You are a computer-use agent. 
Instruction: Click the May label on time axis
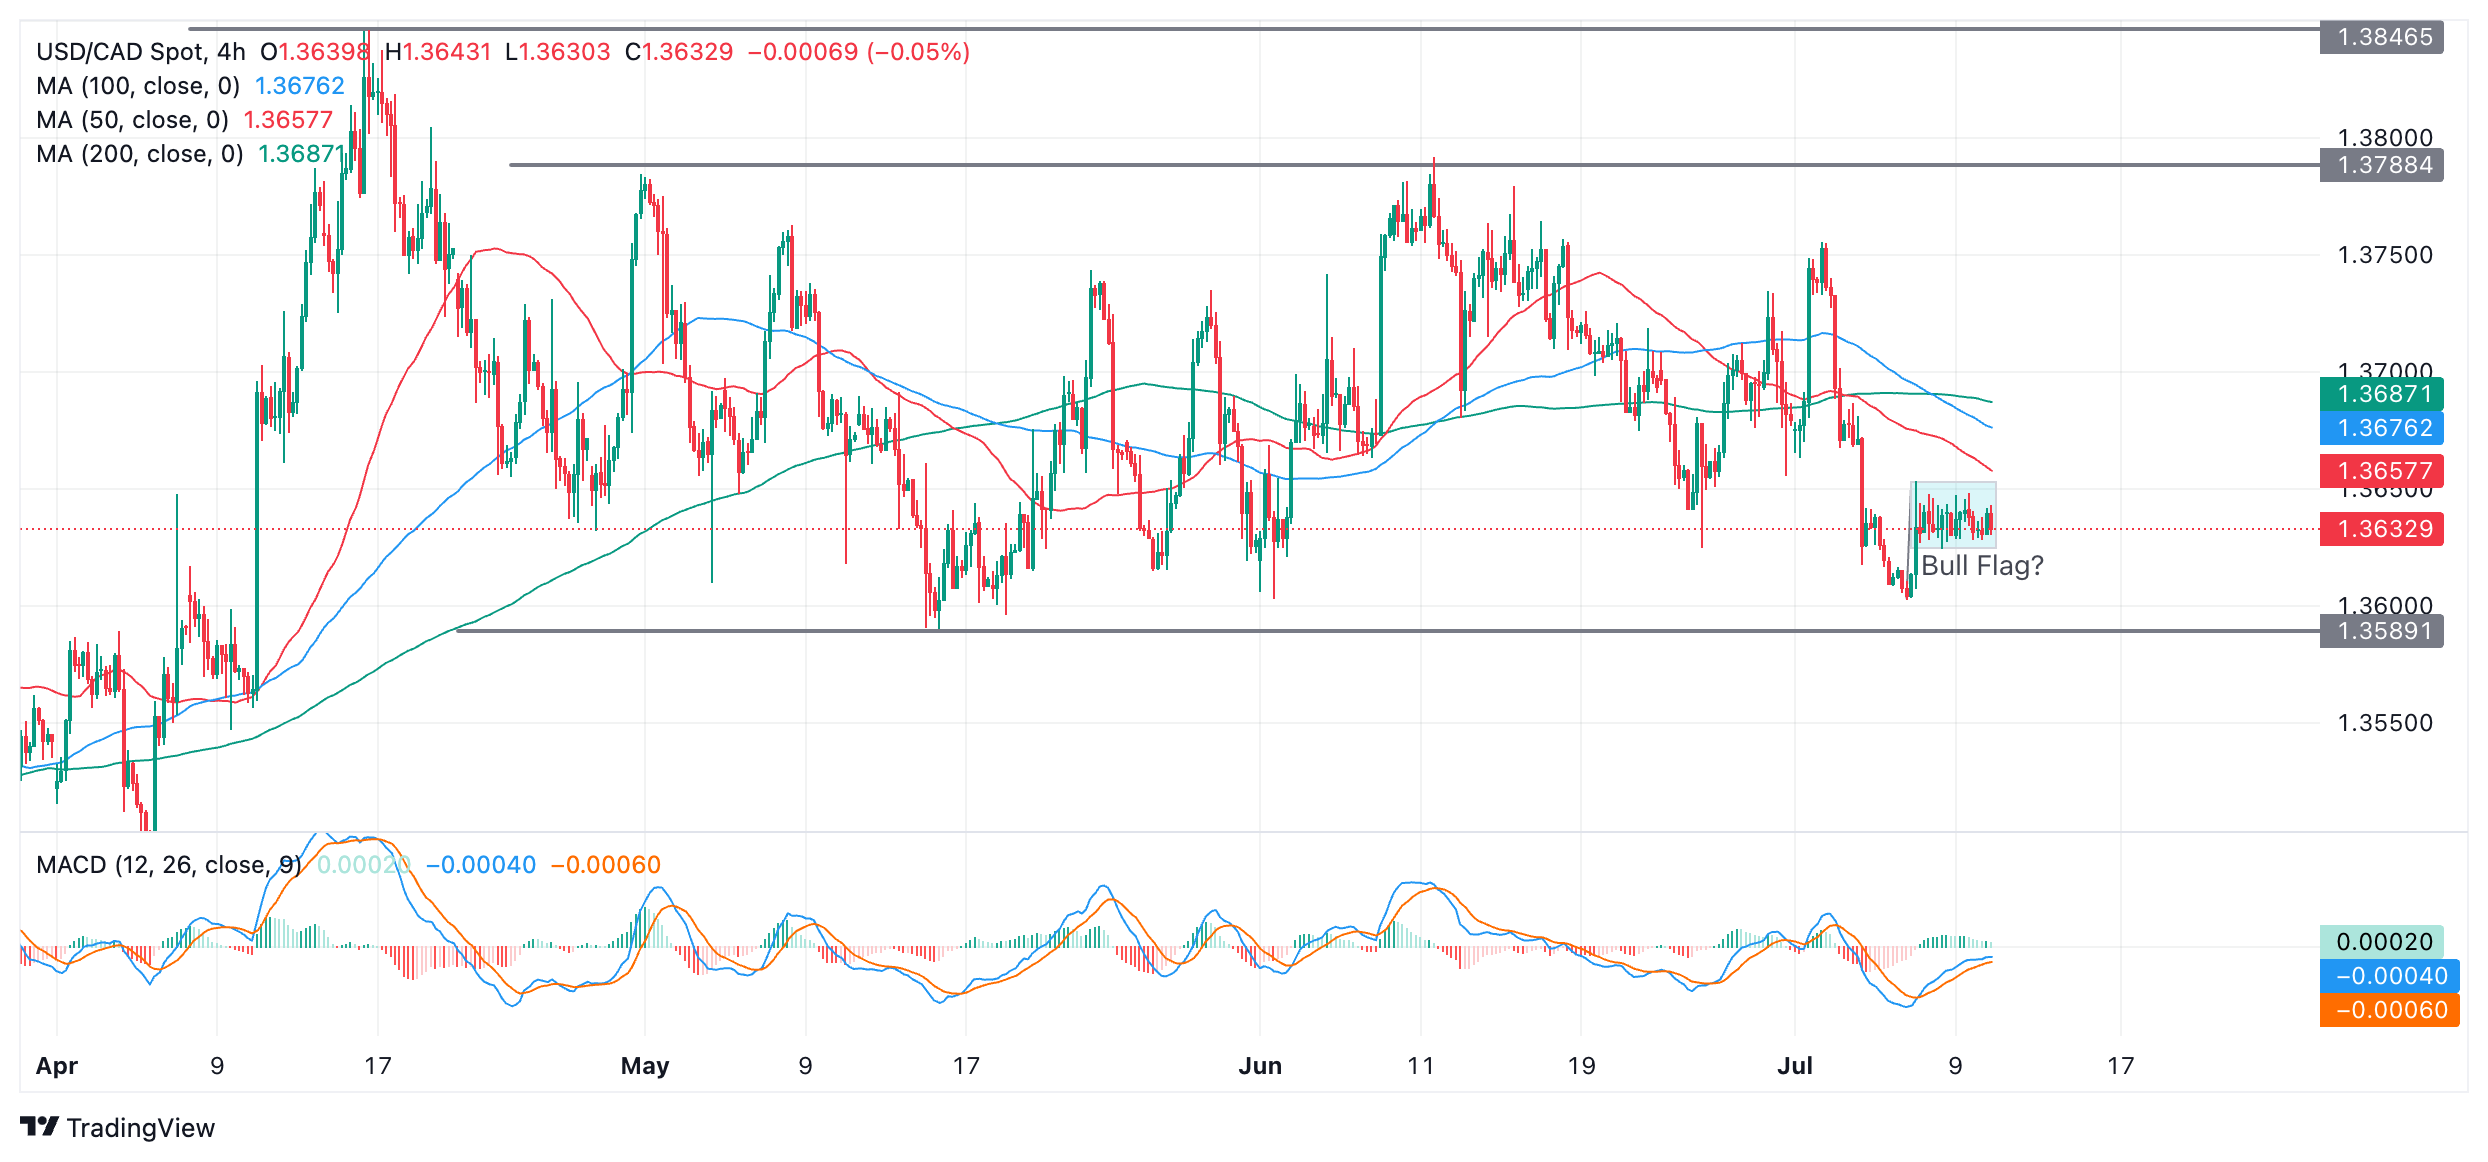645,1066
